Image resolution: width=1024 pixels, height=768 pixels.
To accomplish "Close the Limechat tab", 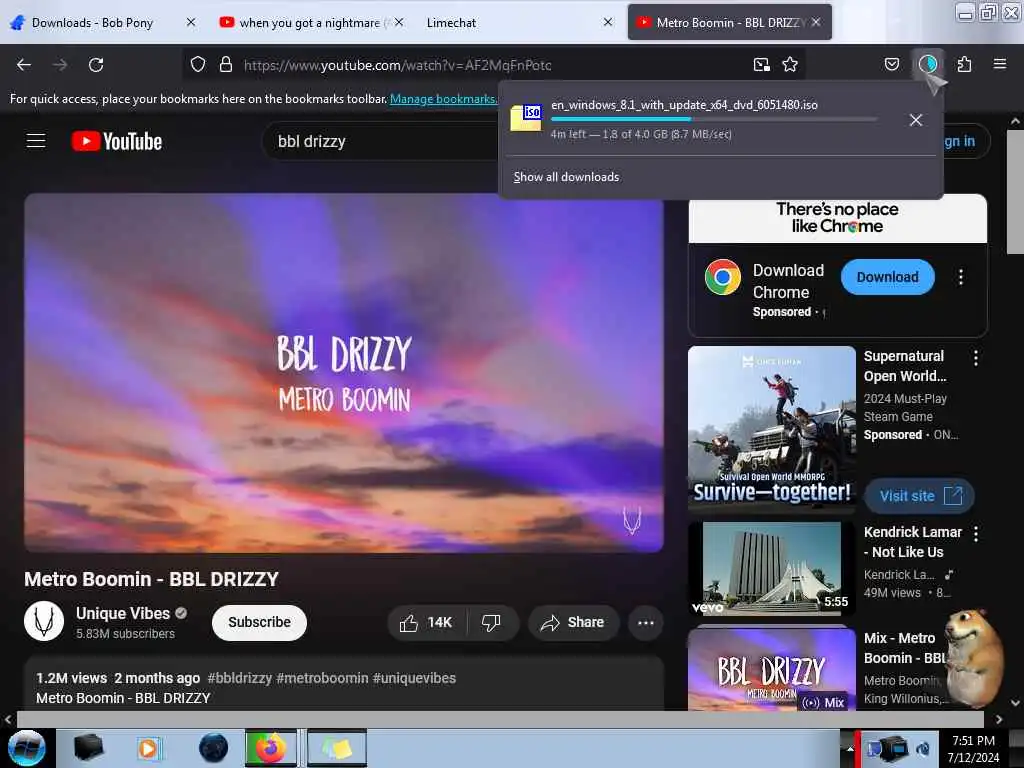I will coord(608,22).
